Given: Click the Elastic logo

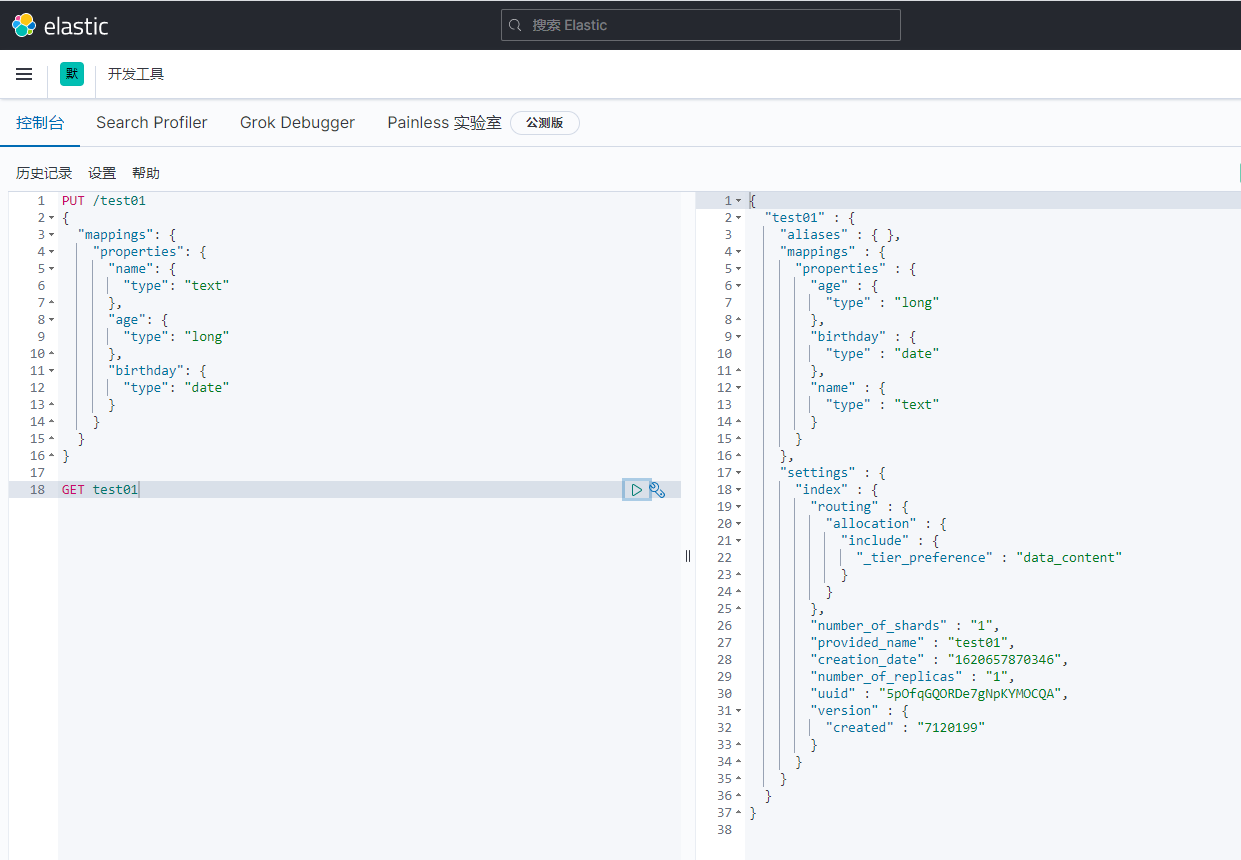Looking at the screenshot, I should click(x=60, y=25).
